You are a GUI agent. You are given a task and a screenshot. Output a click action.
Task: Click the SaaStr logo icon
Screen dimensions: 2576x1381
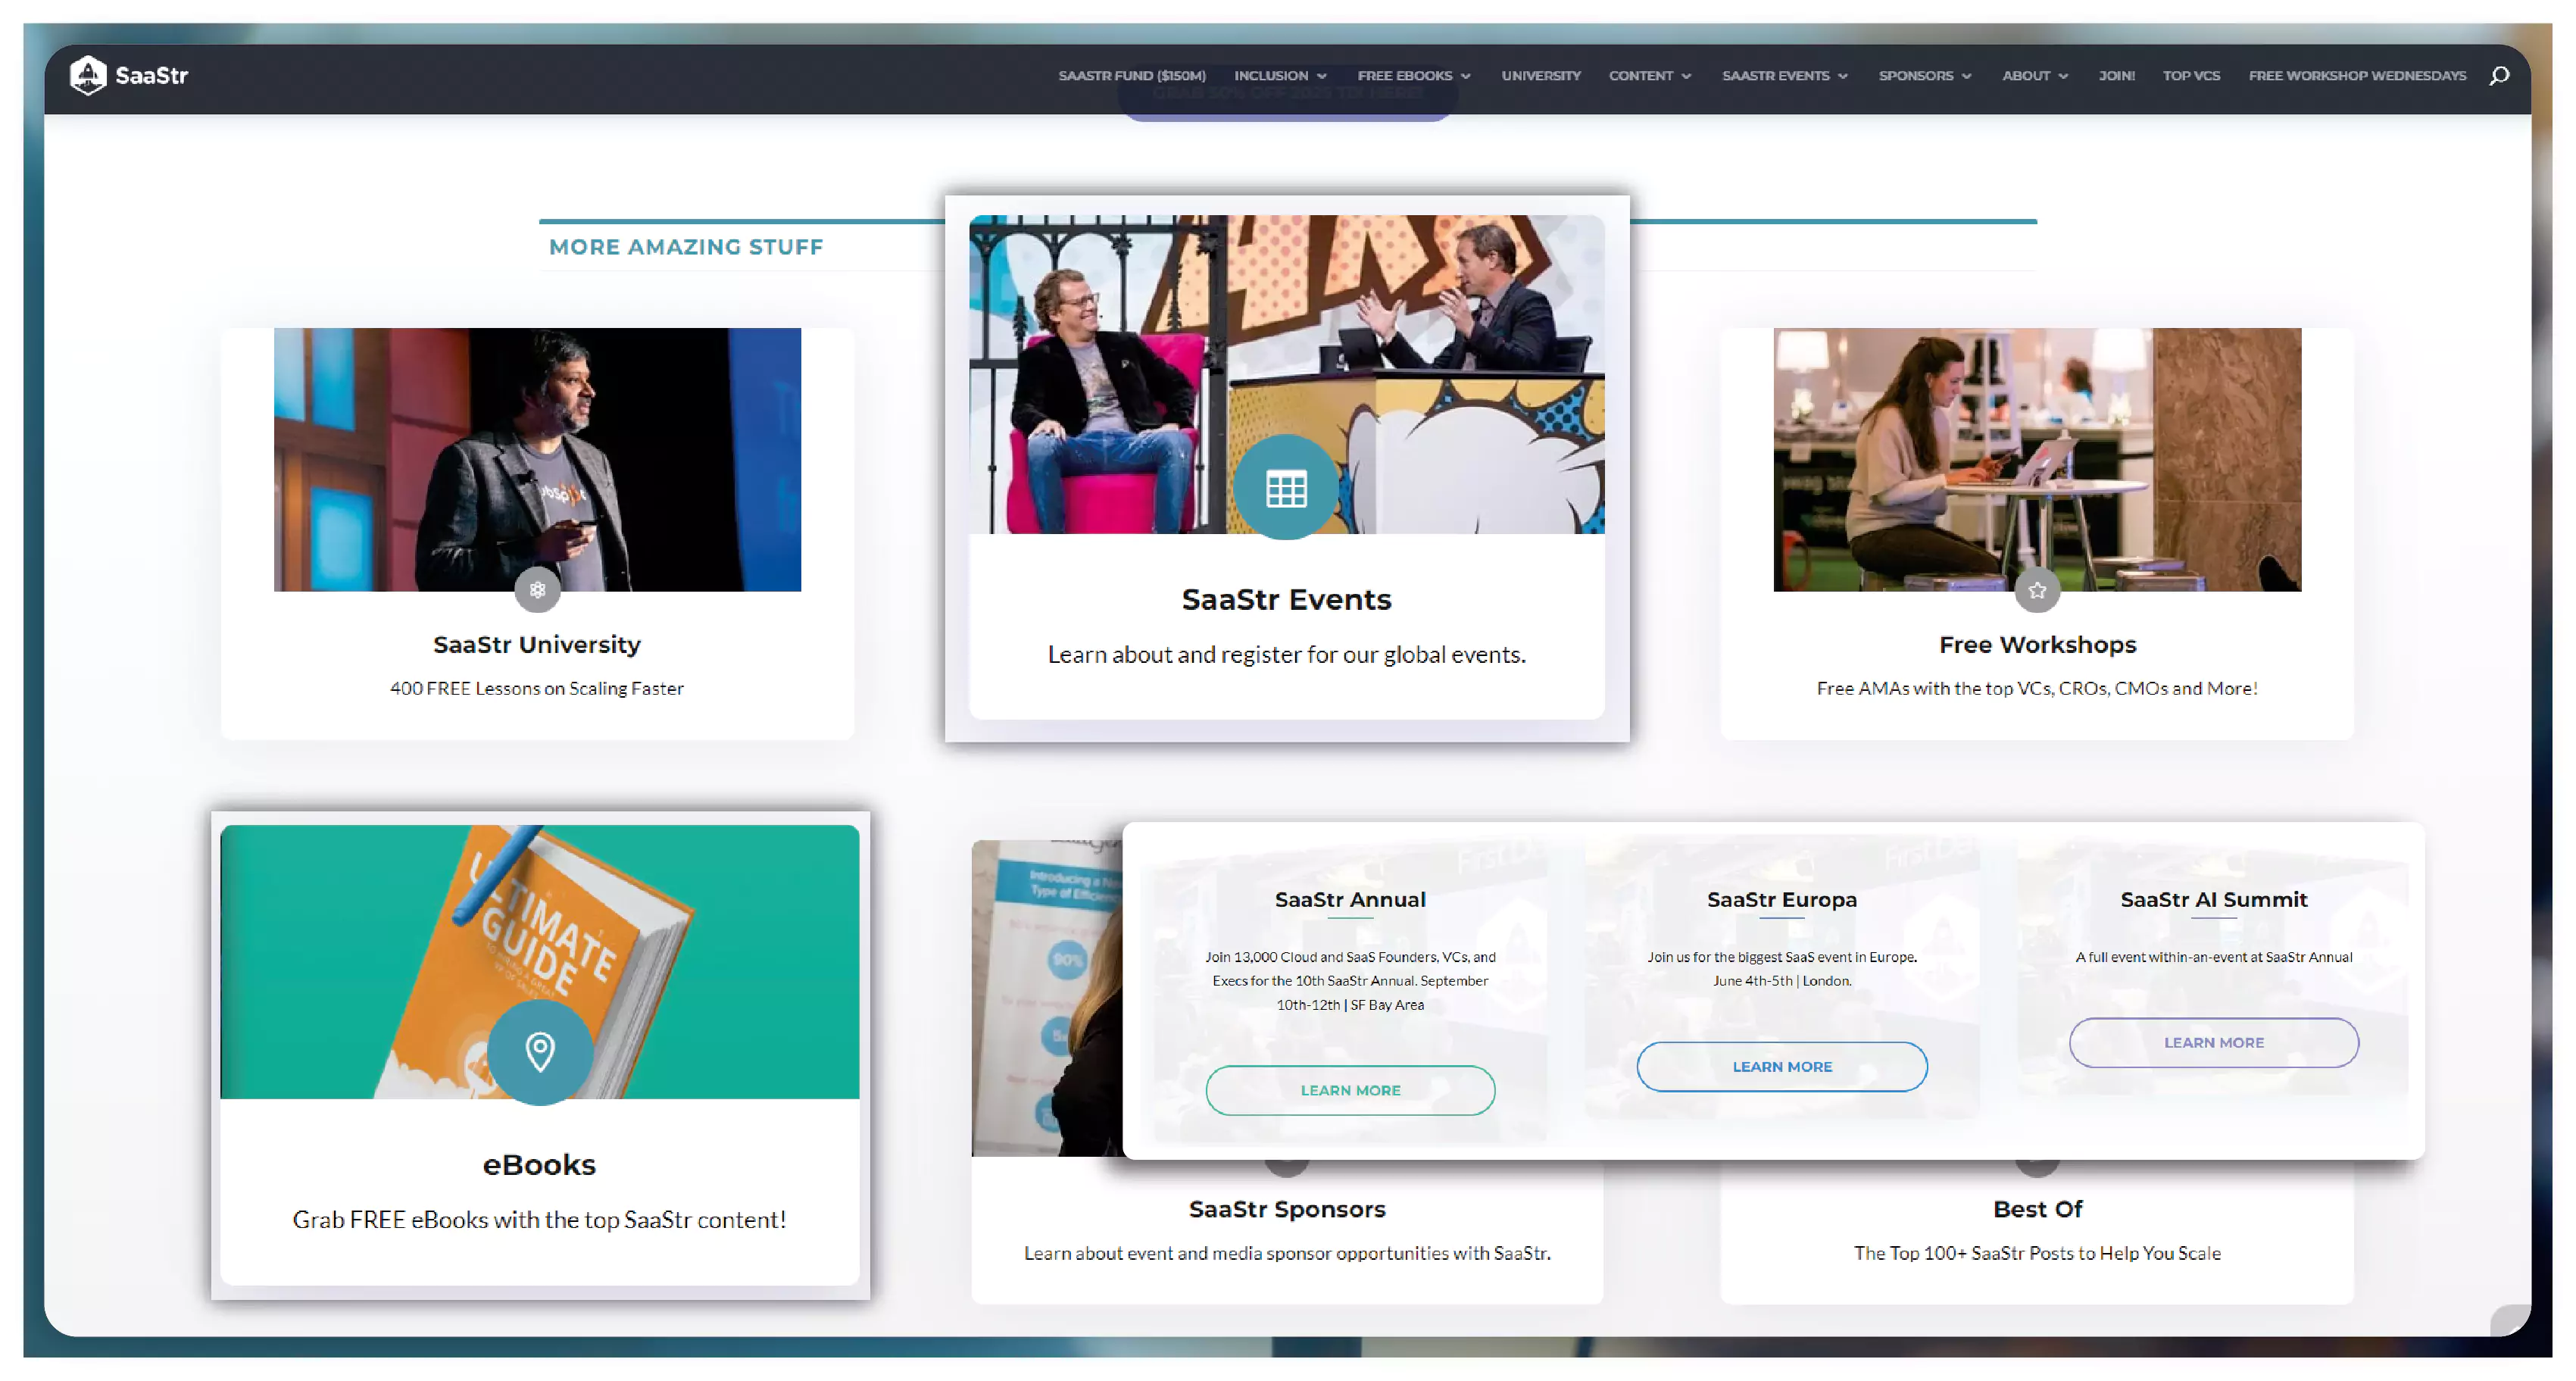point(88,75)
